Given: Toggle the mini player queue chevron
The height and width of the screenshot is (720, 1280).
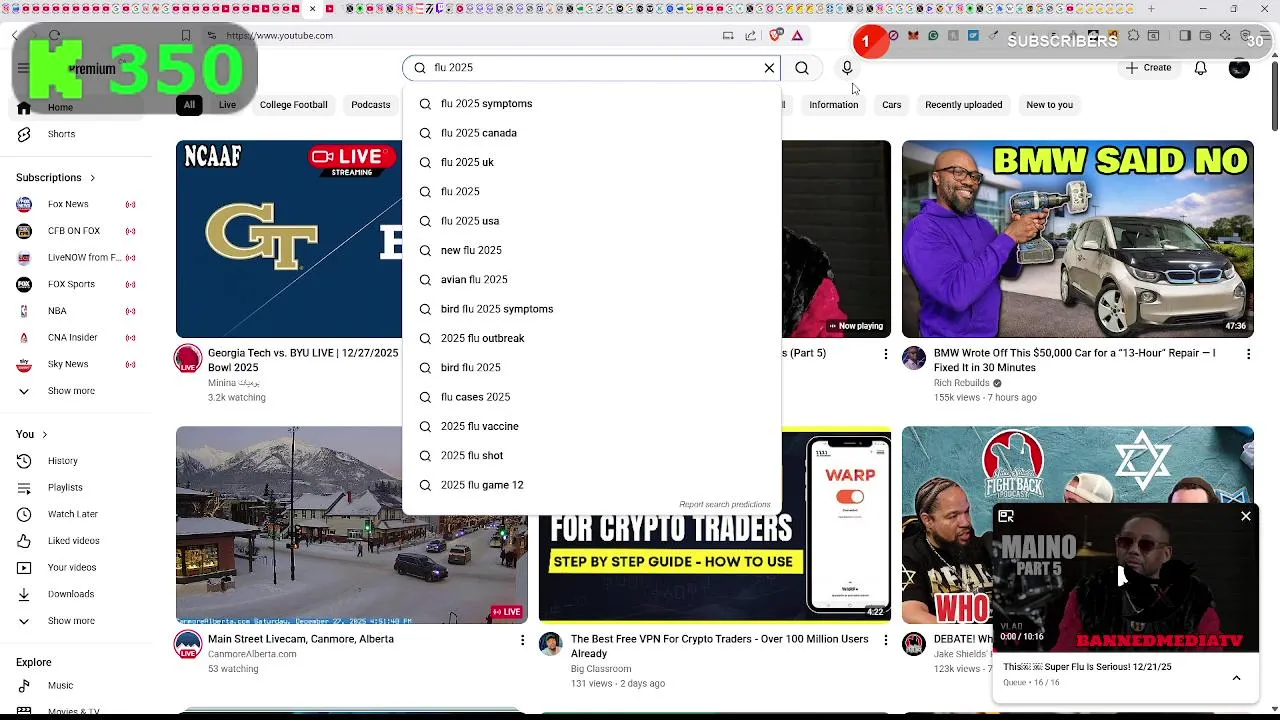Looking at the screenshot, I should click(x=1236, y=678).
